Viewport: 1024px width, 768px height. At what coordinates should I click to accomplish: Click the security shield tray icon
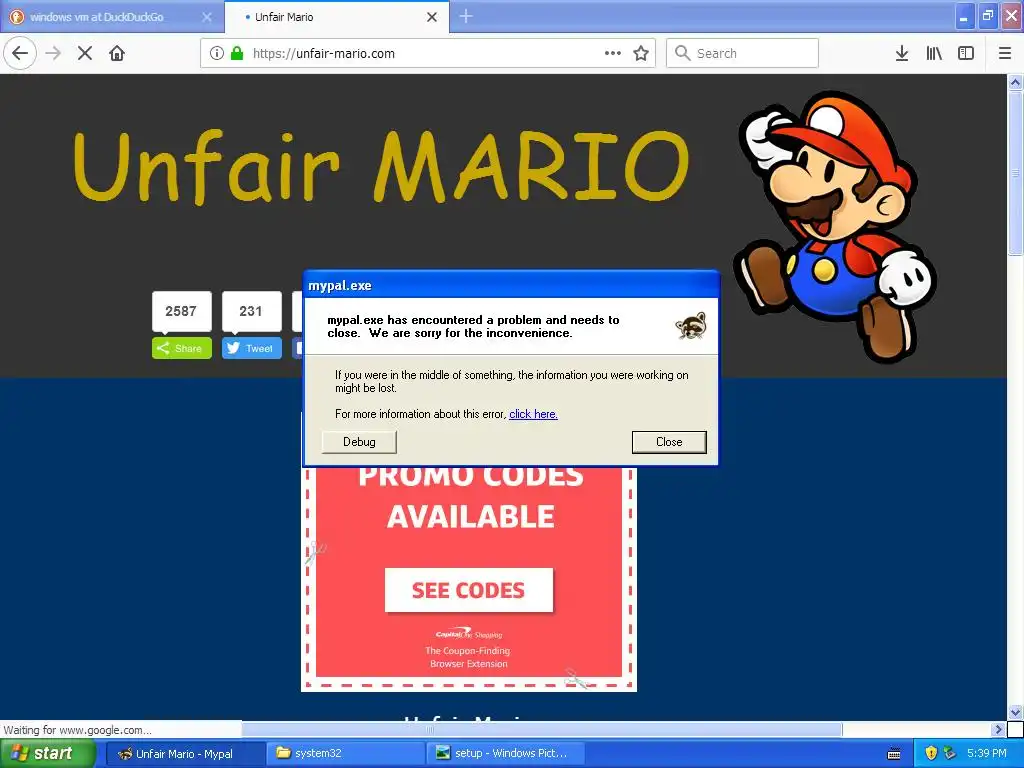click(931, 754)
